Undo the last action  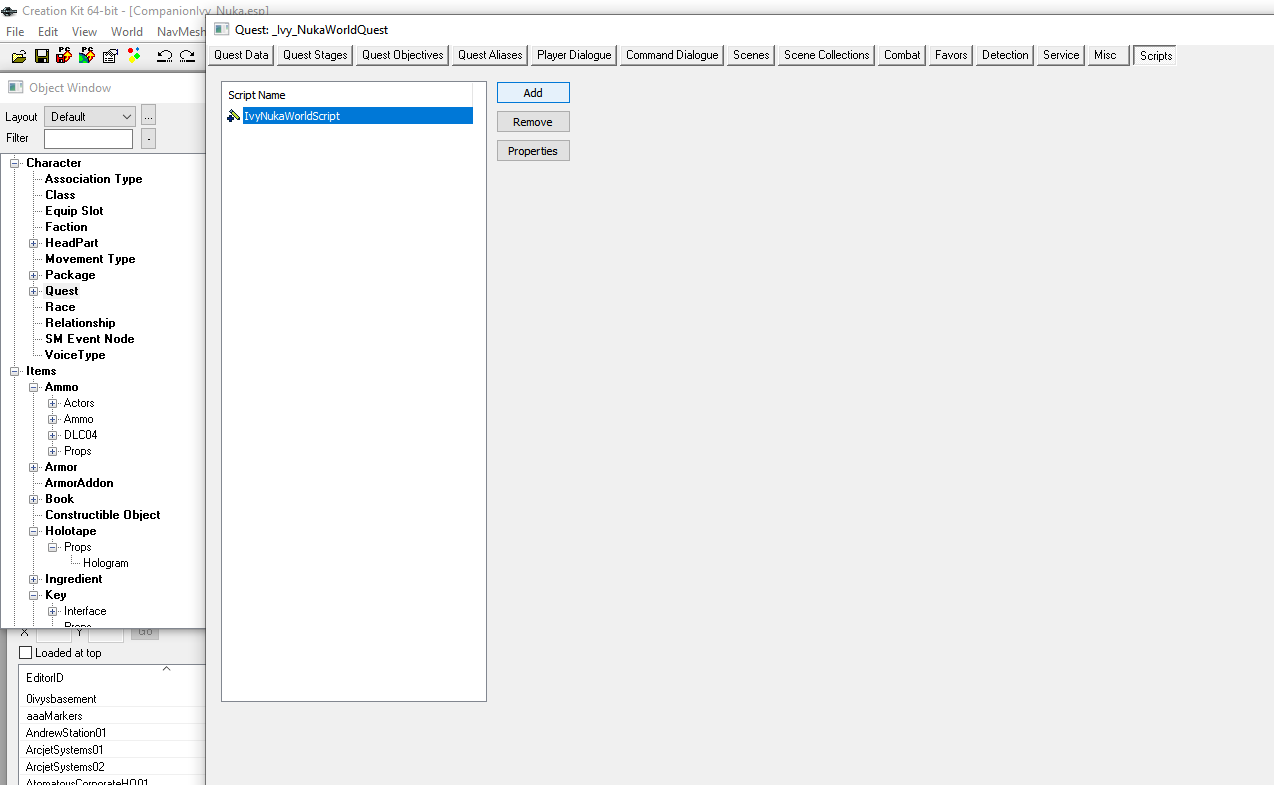pyautogui.click(x=164, y=57)
